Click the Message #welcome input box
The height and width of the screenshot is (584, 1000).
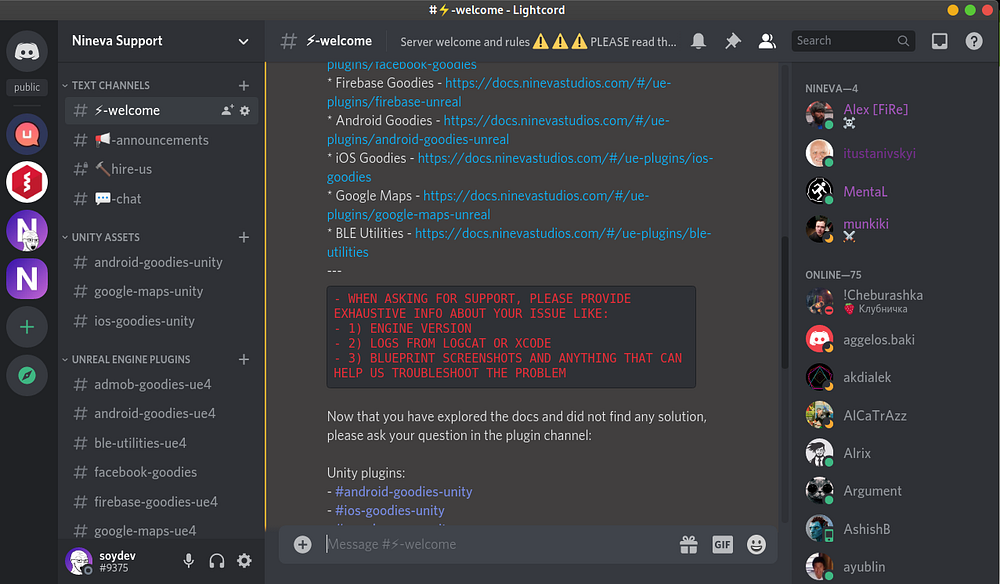pyautogui.click(x=497, y=544)
